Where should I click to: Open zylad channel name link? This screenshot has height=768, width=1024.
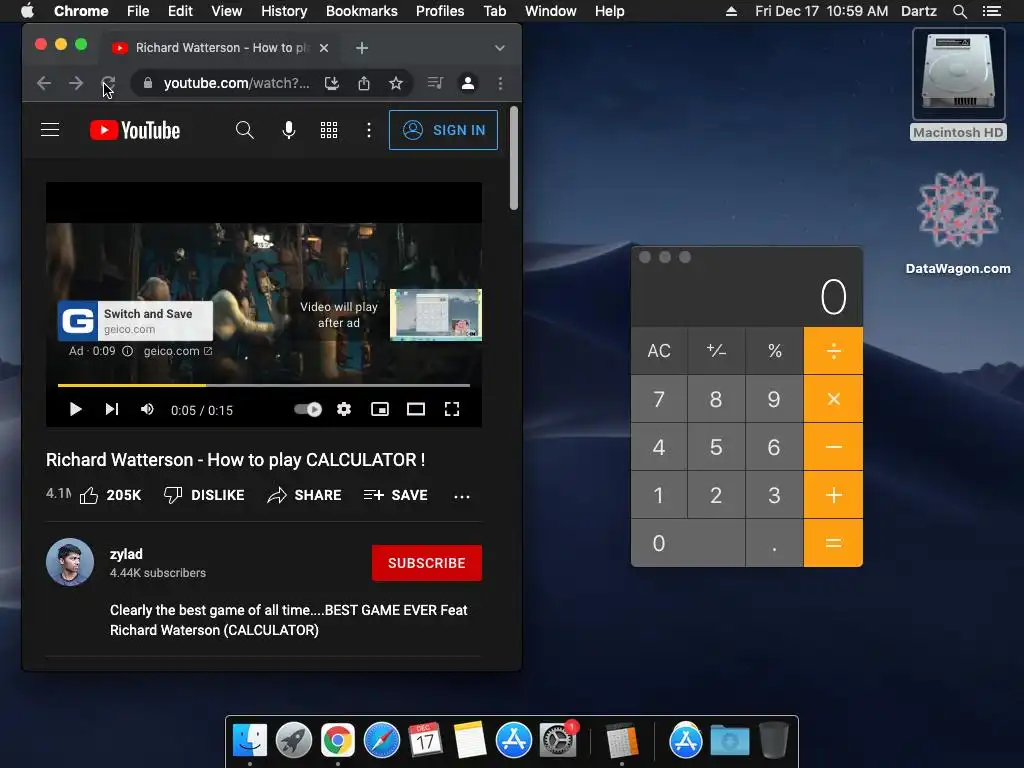(126, 554)
